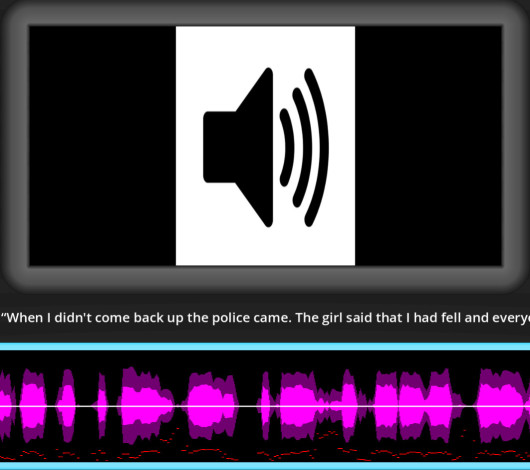Click the wide waveform peak below the word "back"
Image resolution: width=530 pixels, height=470 pixels.
pos(145,406)
